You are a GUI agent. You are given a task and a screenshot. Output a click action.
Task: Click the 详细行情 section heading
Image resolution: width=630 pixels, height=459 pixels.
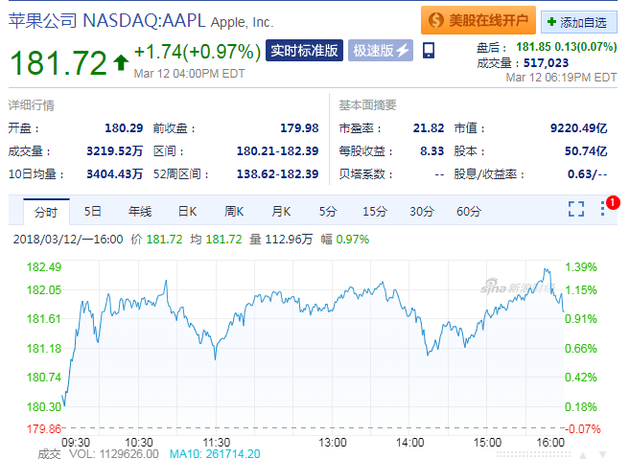(31, 105)
